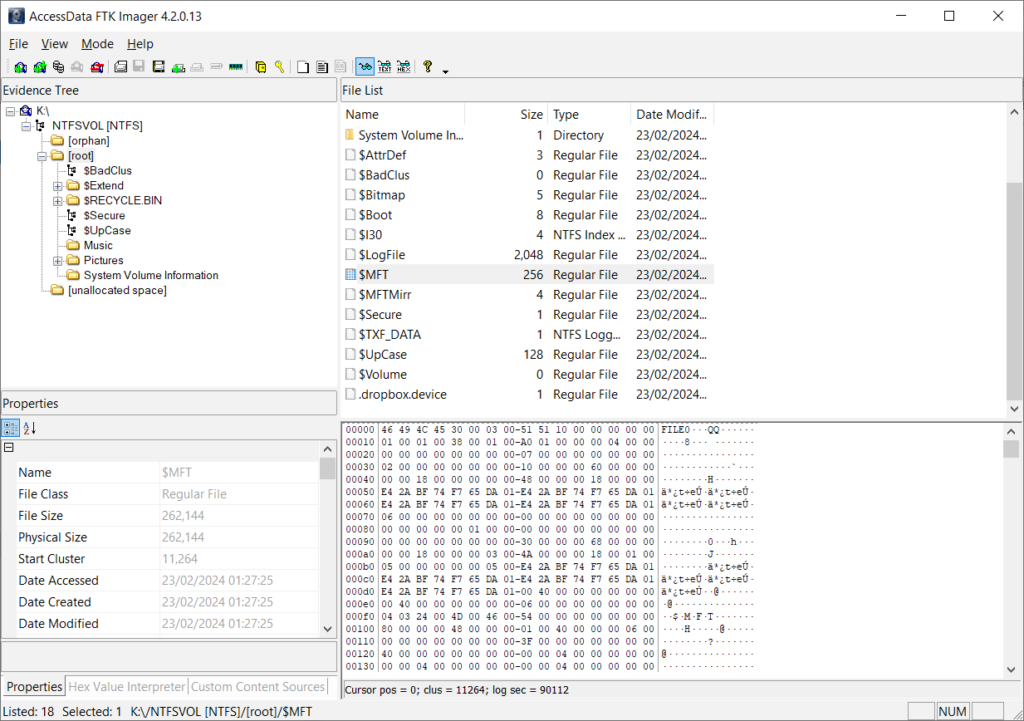Expand the $RECYCLE.BIN folder node
The width and height of the screenshot is (1024, 721).
point(57,201)
